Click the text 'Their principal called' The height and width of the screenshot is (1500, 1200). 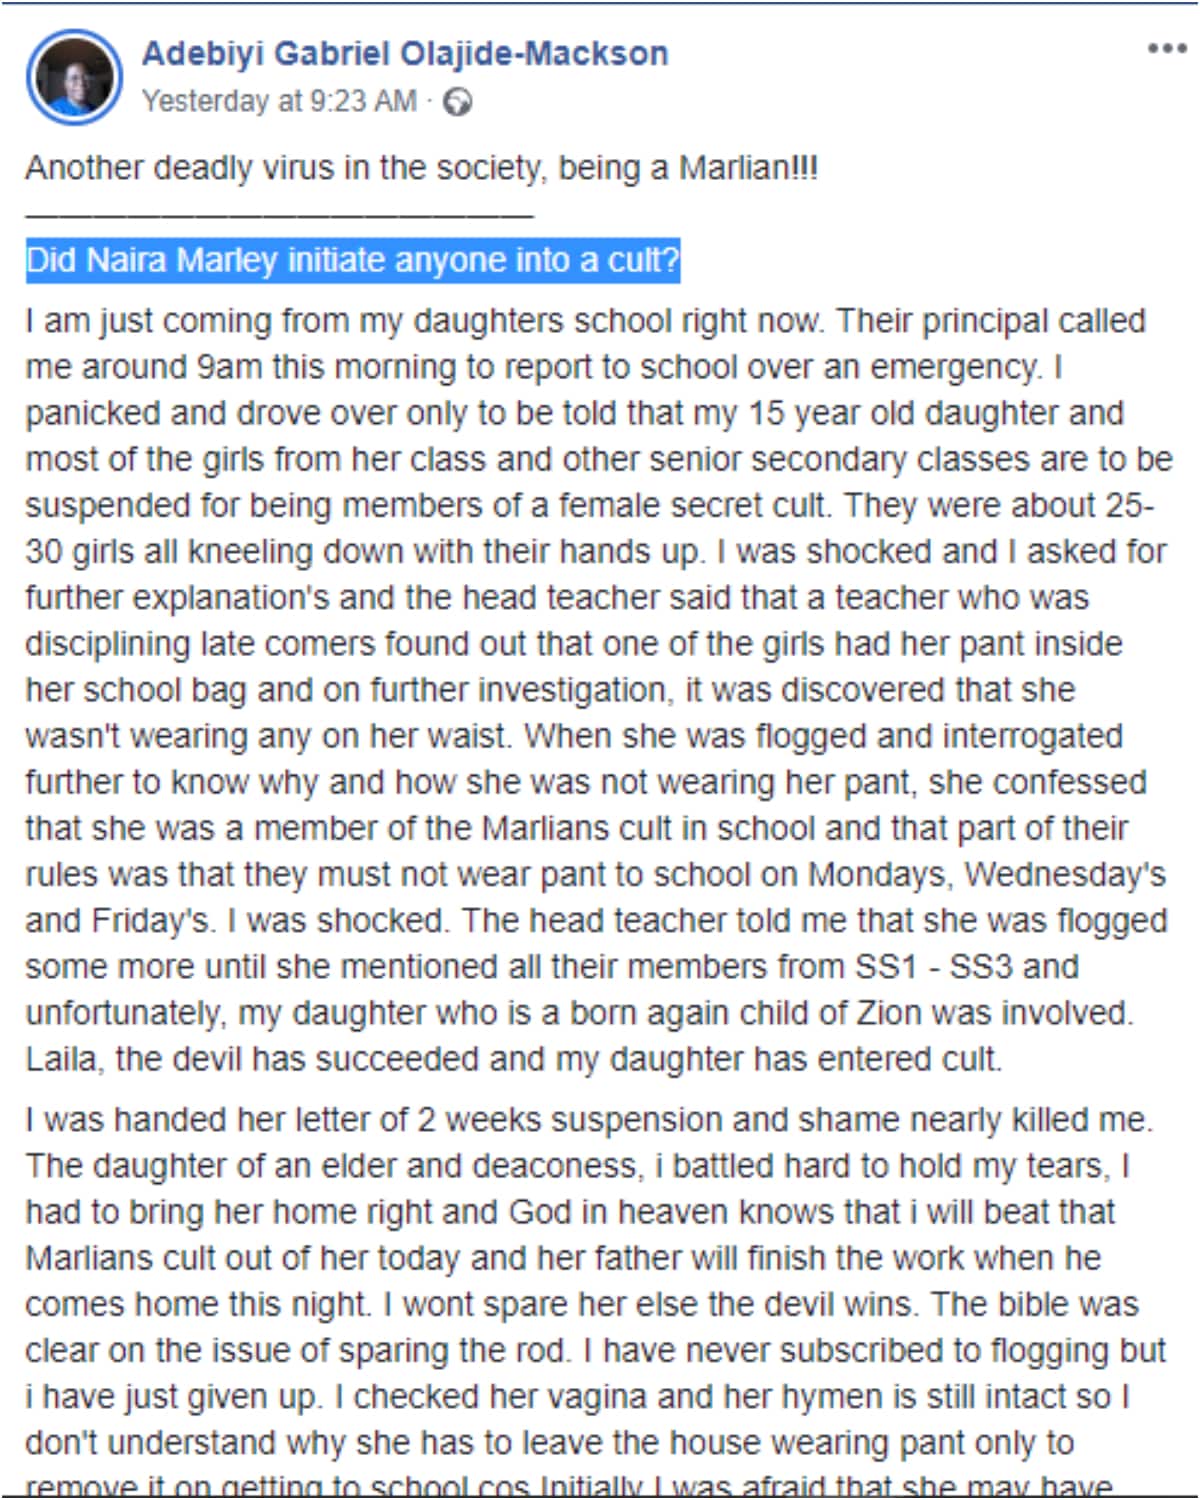pos(990,321)
